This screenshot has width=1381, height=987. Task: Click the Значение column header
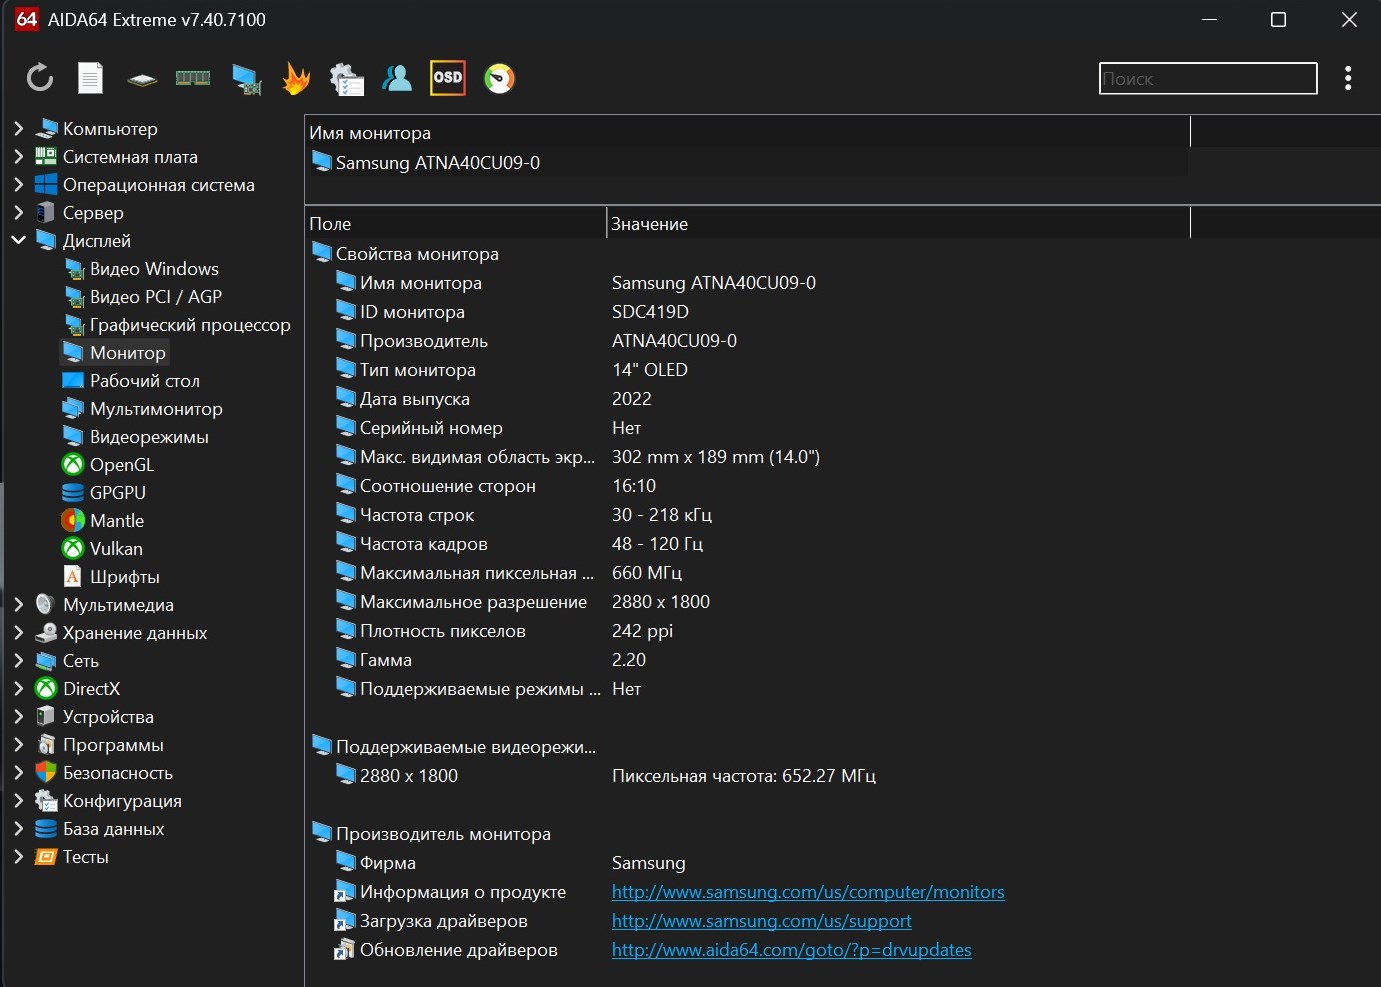click(649, 224)
